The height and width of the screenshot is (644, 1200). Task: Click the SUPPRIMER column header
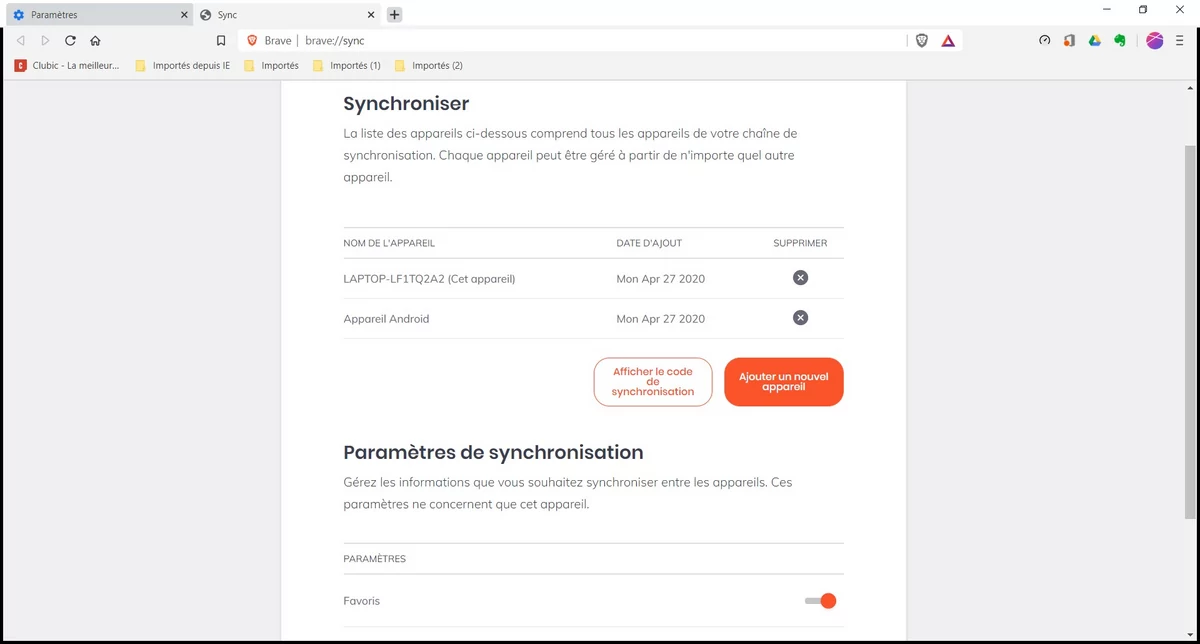point(800,243)
